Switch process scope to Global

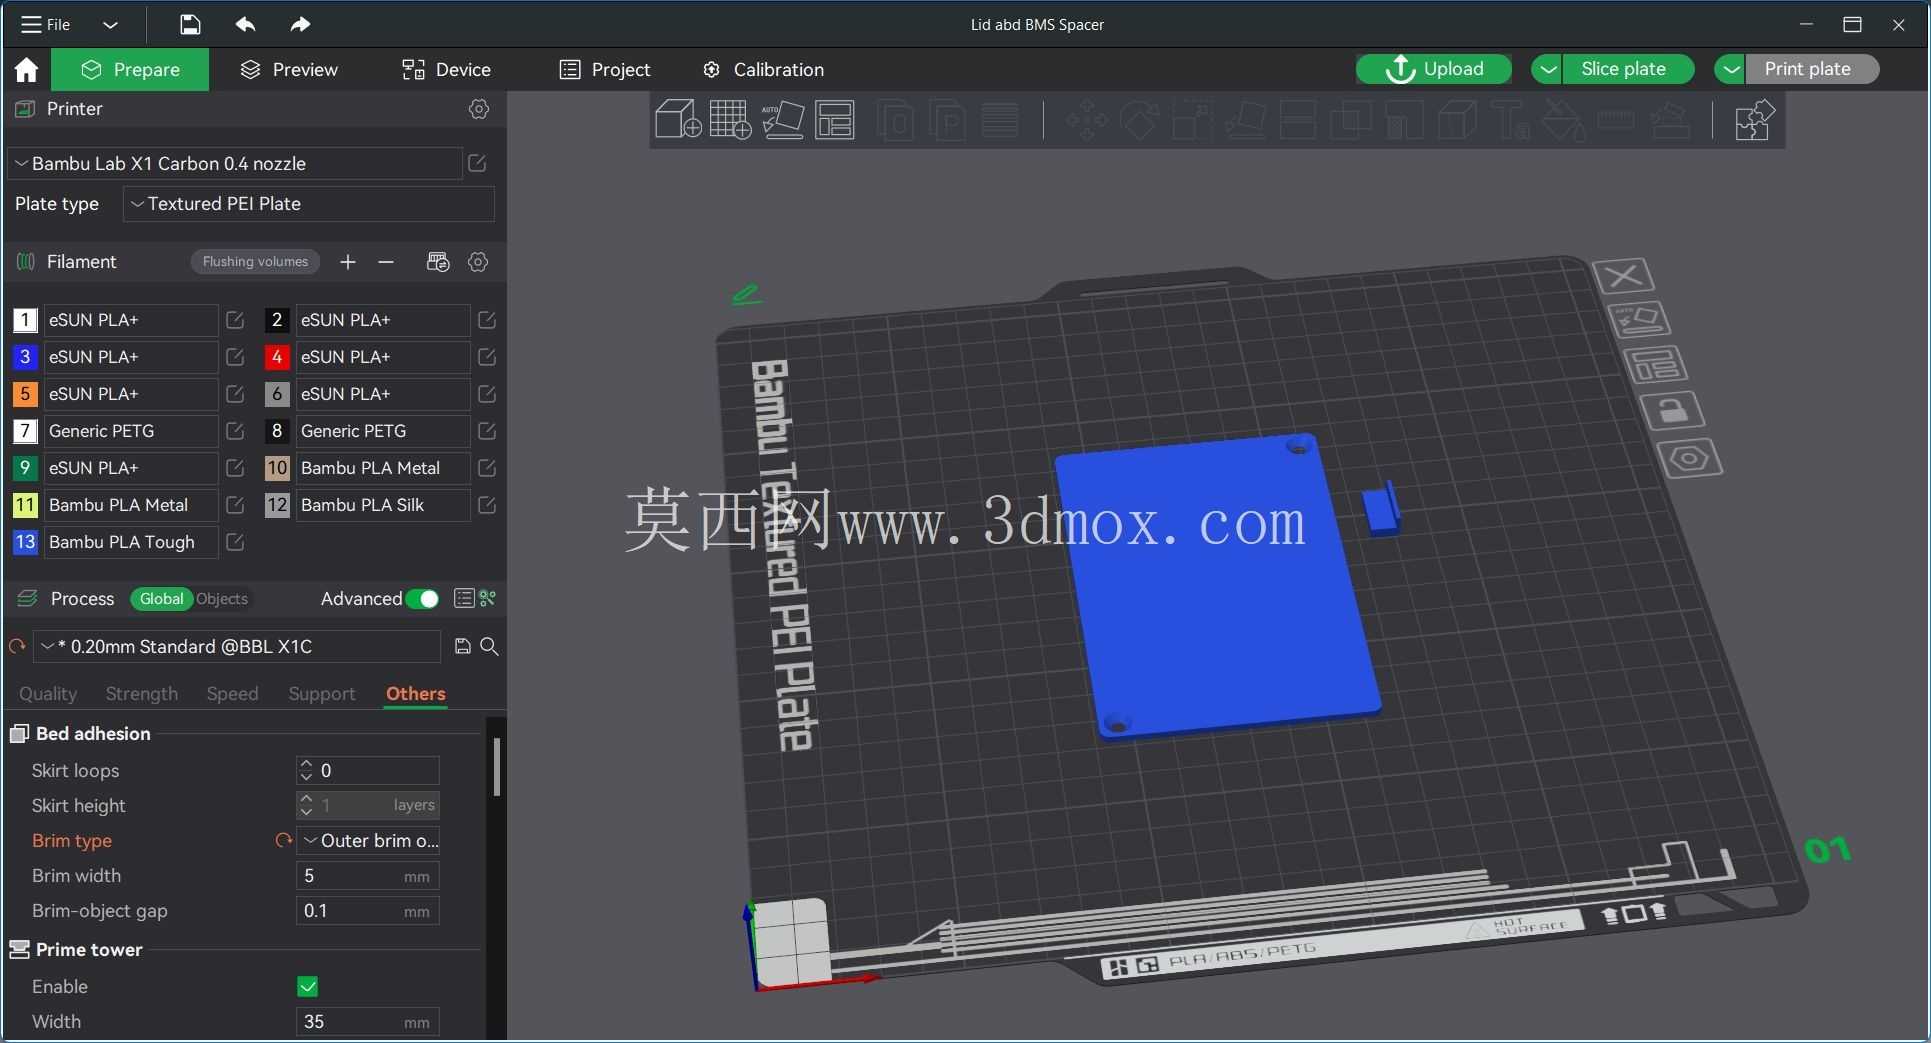click(161, 599)
